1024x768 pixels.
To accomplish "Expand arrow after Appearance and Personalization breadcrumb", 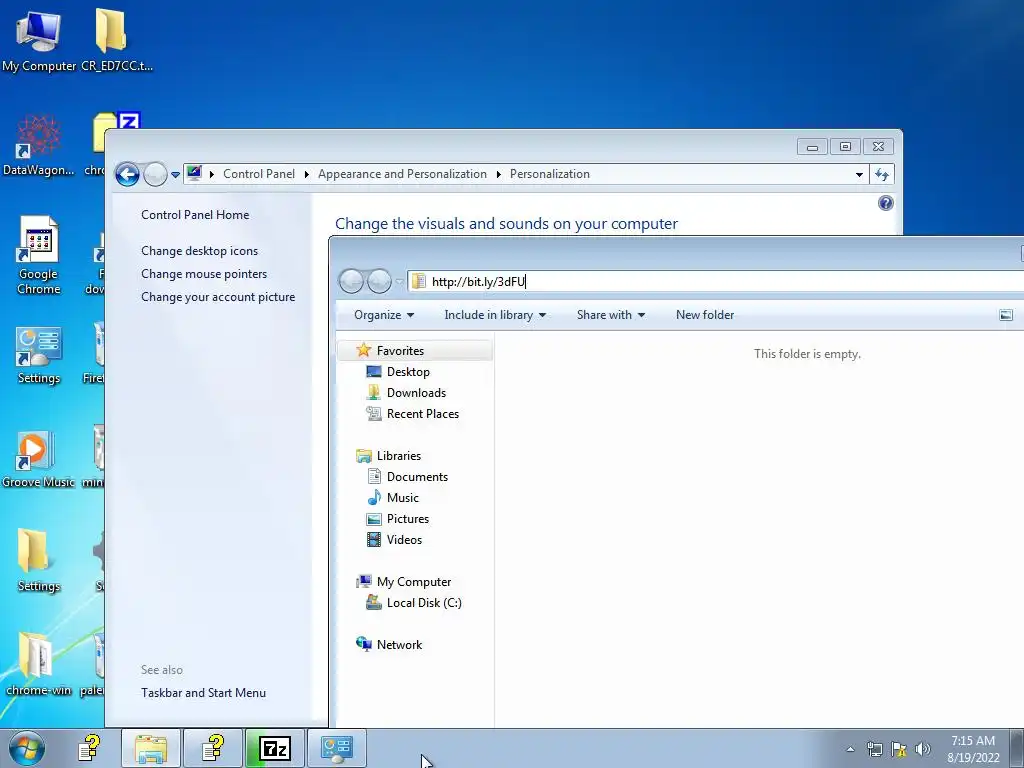I will 498,174.
